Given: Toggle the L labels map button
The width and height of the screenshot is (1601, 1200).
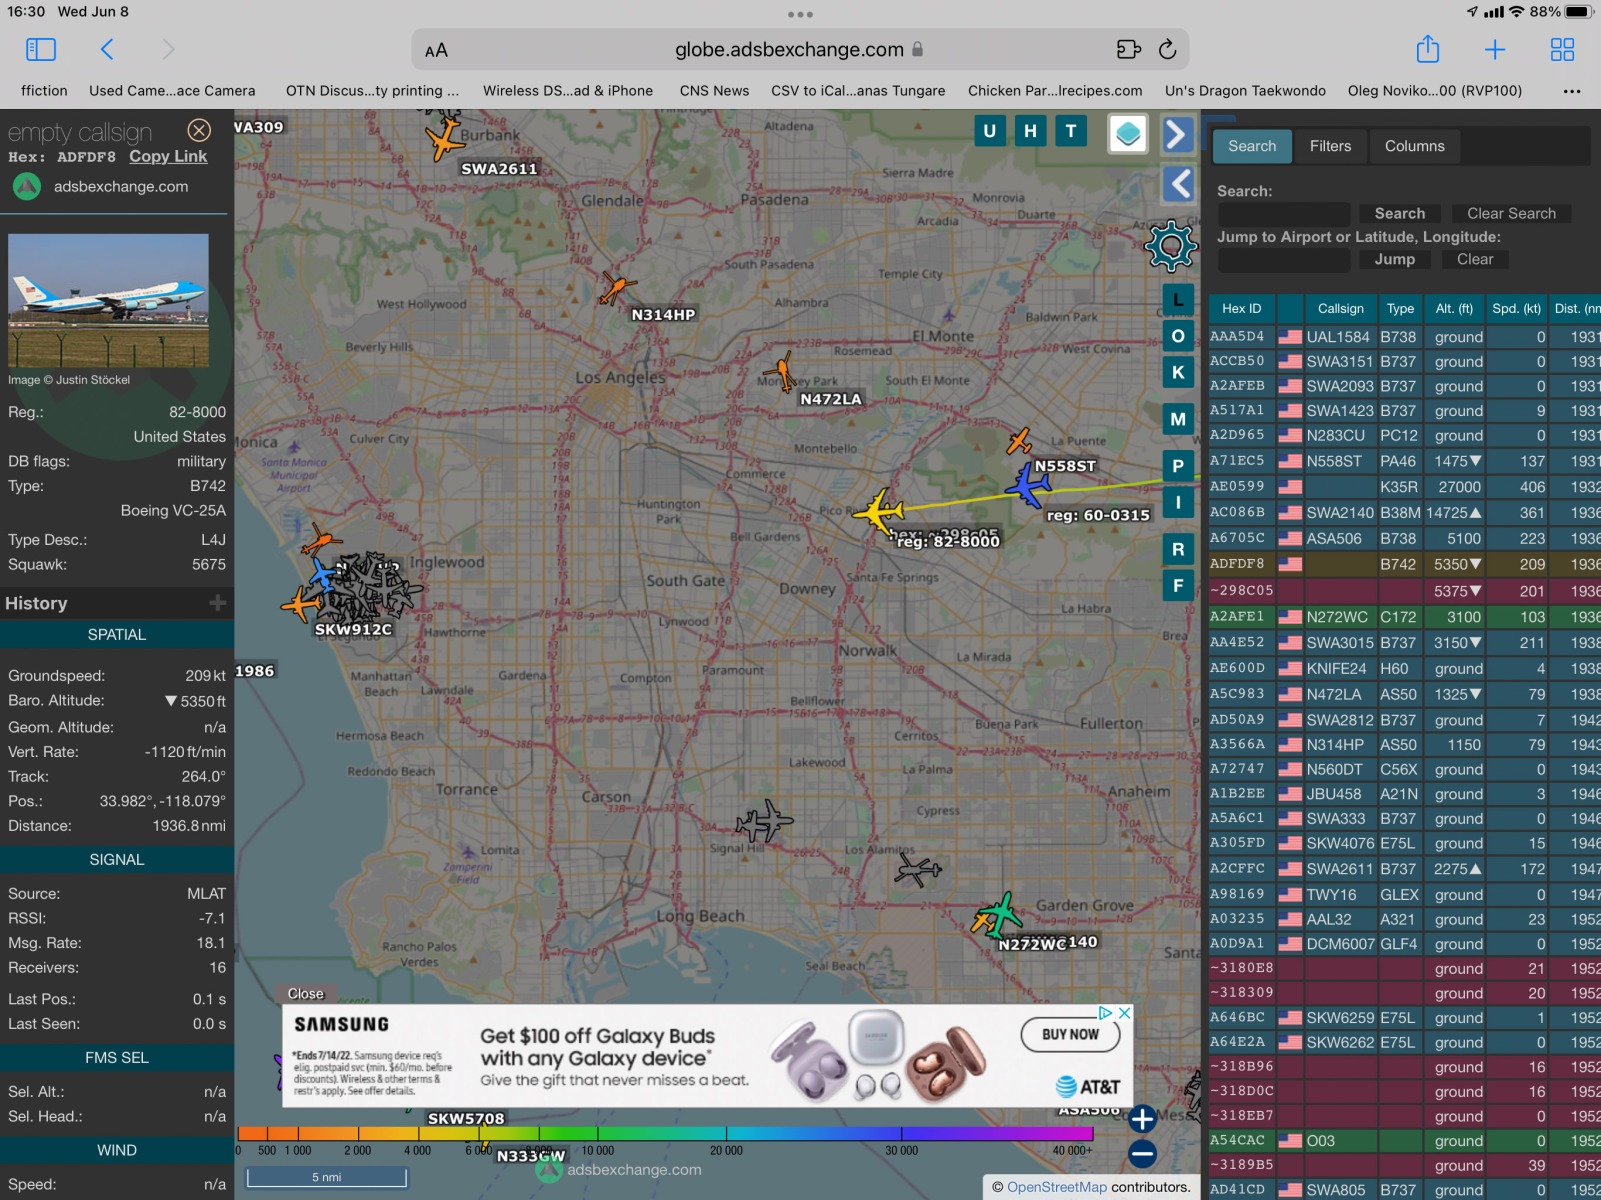Looking at the screenshot, I should coord(1178,299).
